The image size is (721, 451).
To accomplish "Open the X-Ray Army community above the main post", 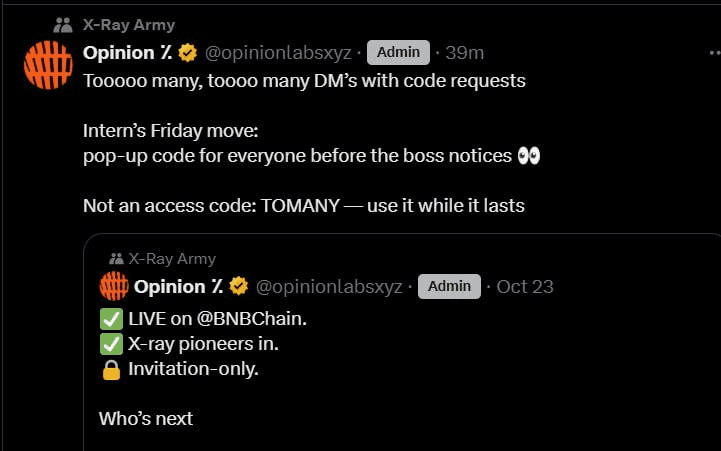I will 129,24.
